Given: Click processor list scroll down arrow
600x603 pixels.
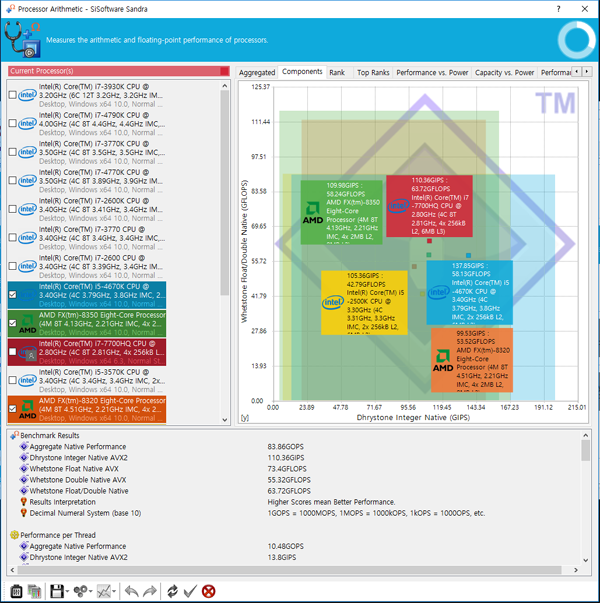Looking at the screenshot, I should click(225, 420).
